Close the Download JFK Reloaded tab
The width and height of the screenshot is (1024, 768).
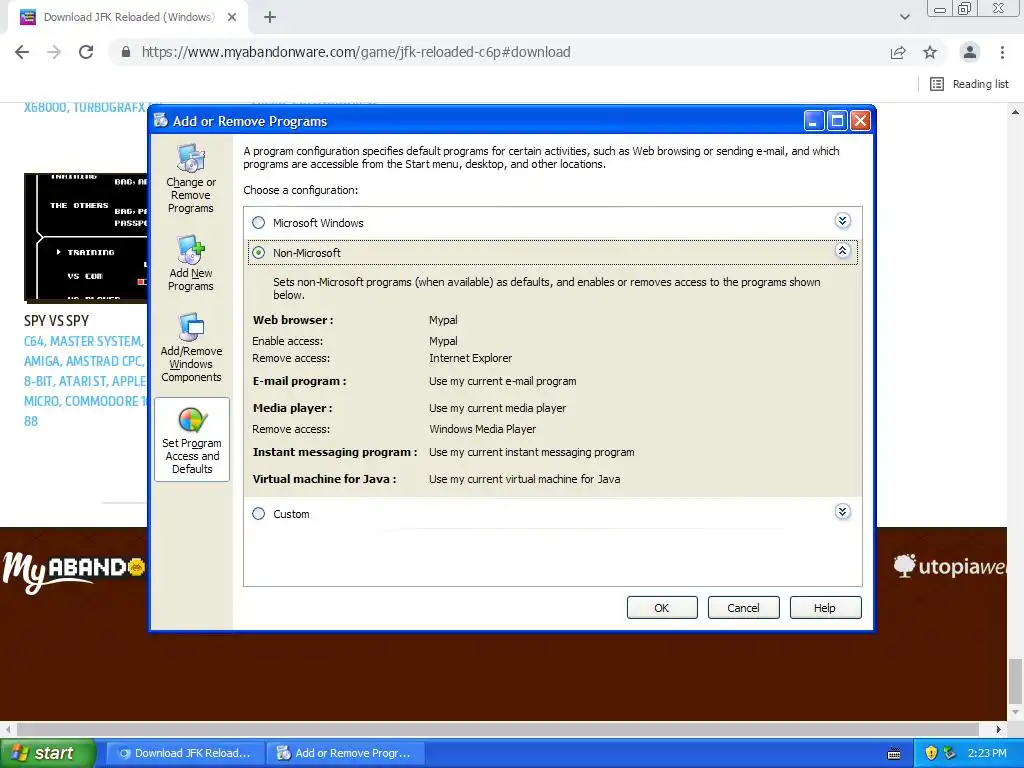click(232, 17)
